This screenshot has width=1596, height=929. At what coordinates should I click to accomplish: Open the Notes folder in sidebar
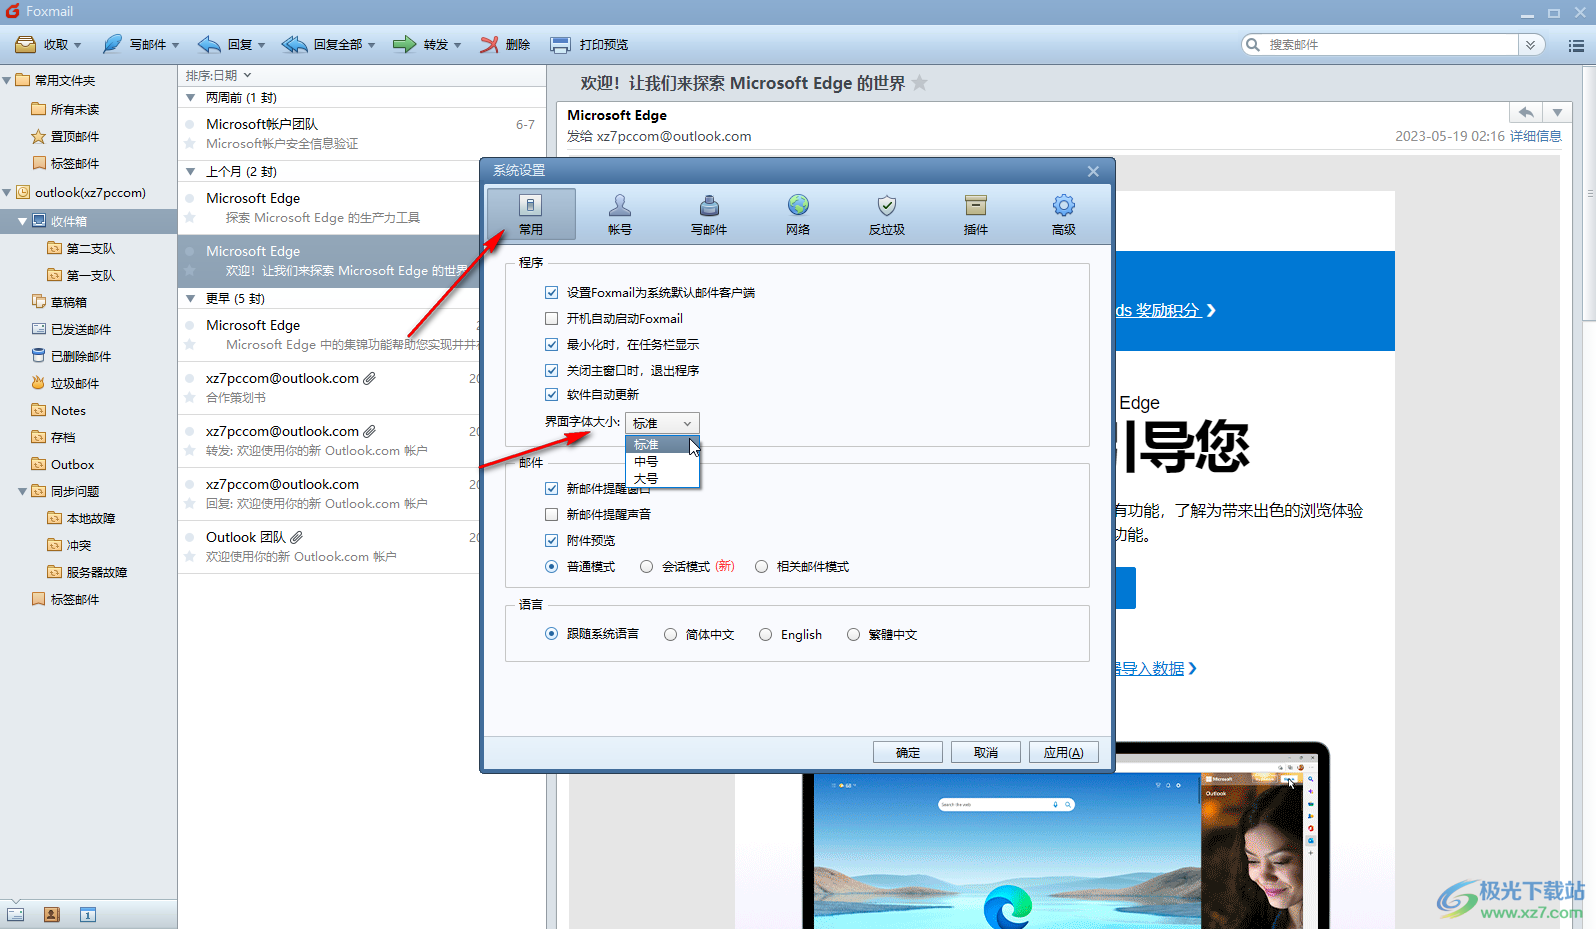pyautogui.click(x=68, y=411)
